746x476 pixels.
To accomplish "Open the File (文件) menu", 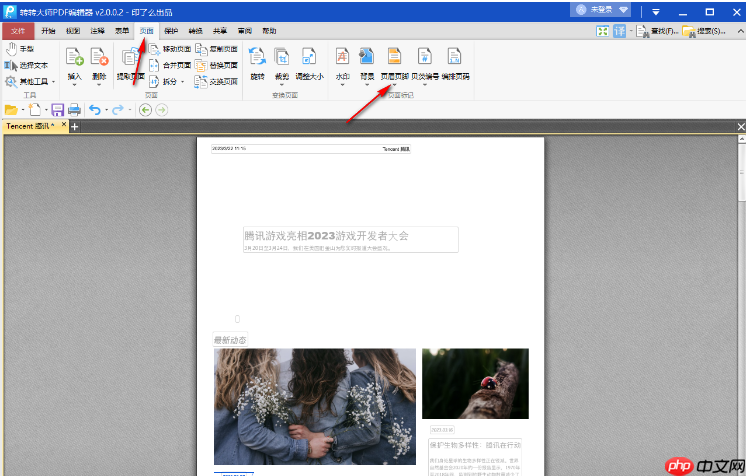I will (x=18, y=31).
